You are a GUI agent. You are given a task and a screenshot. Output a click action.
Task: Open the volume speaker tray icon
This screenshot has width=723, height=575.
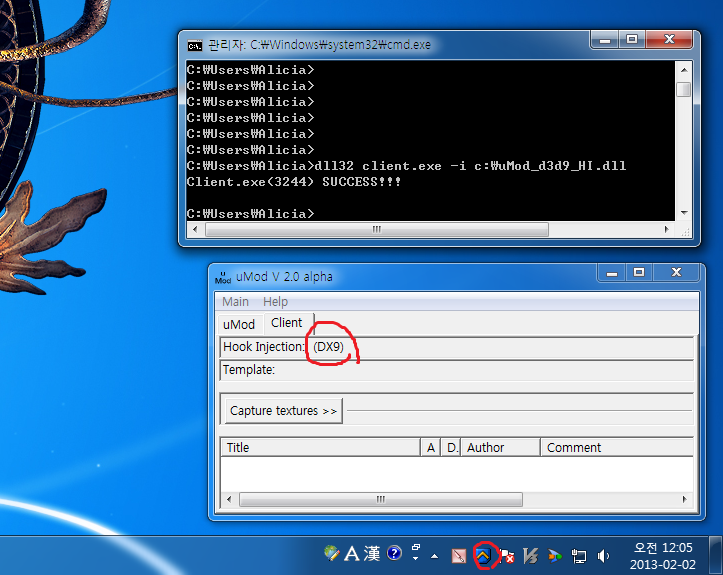(603, 555)
